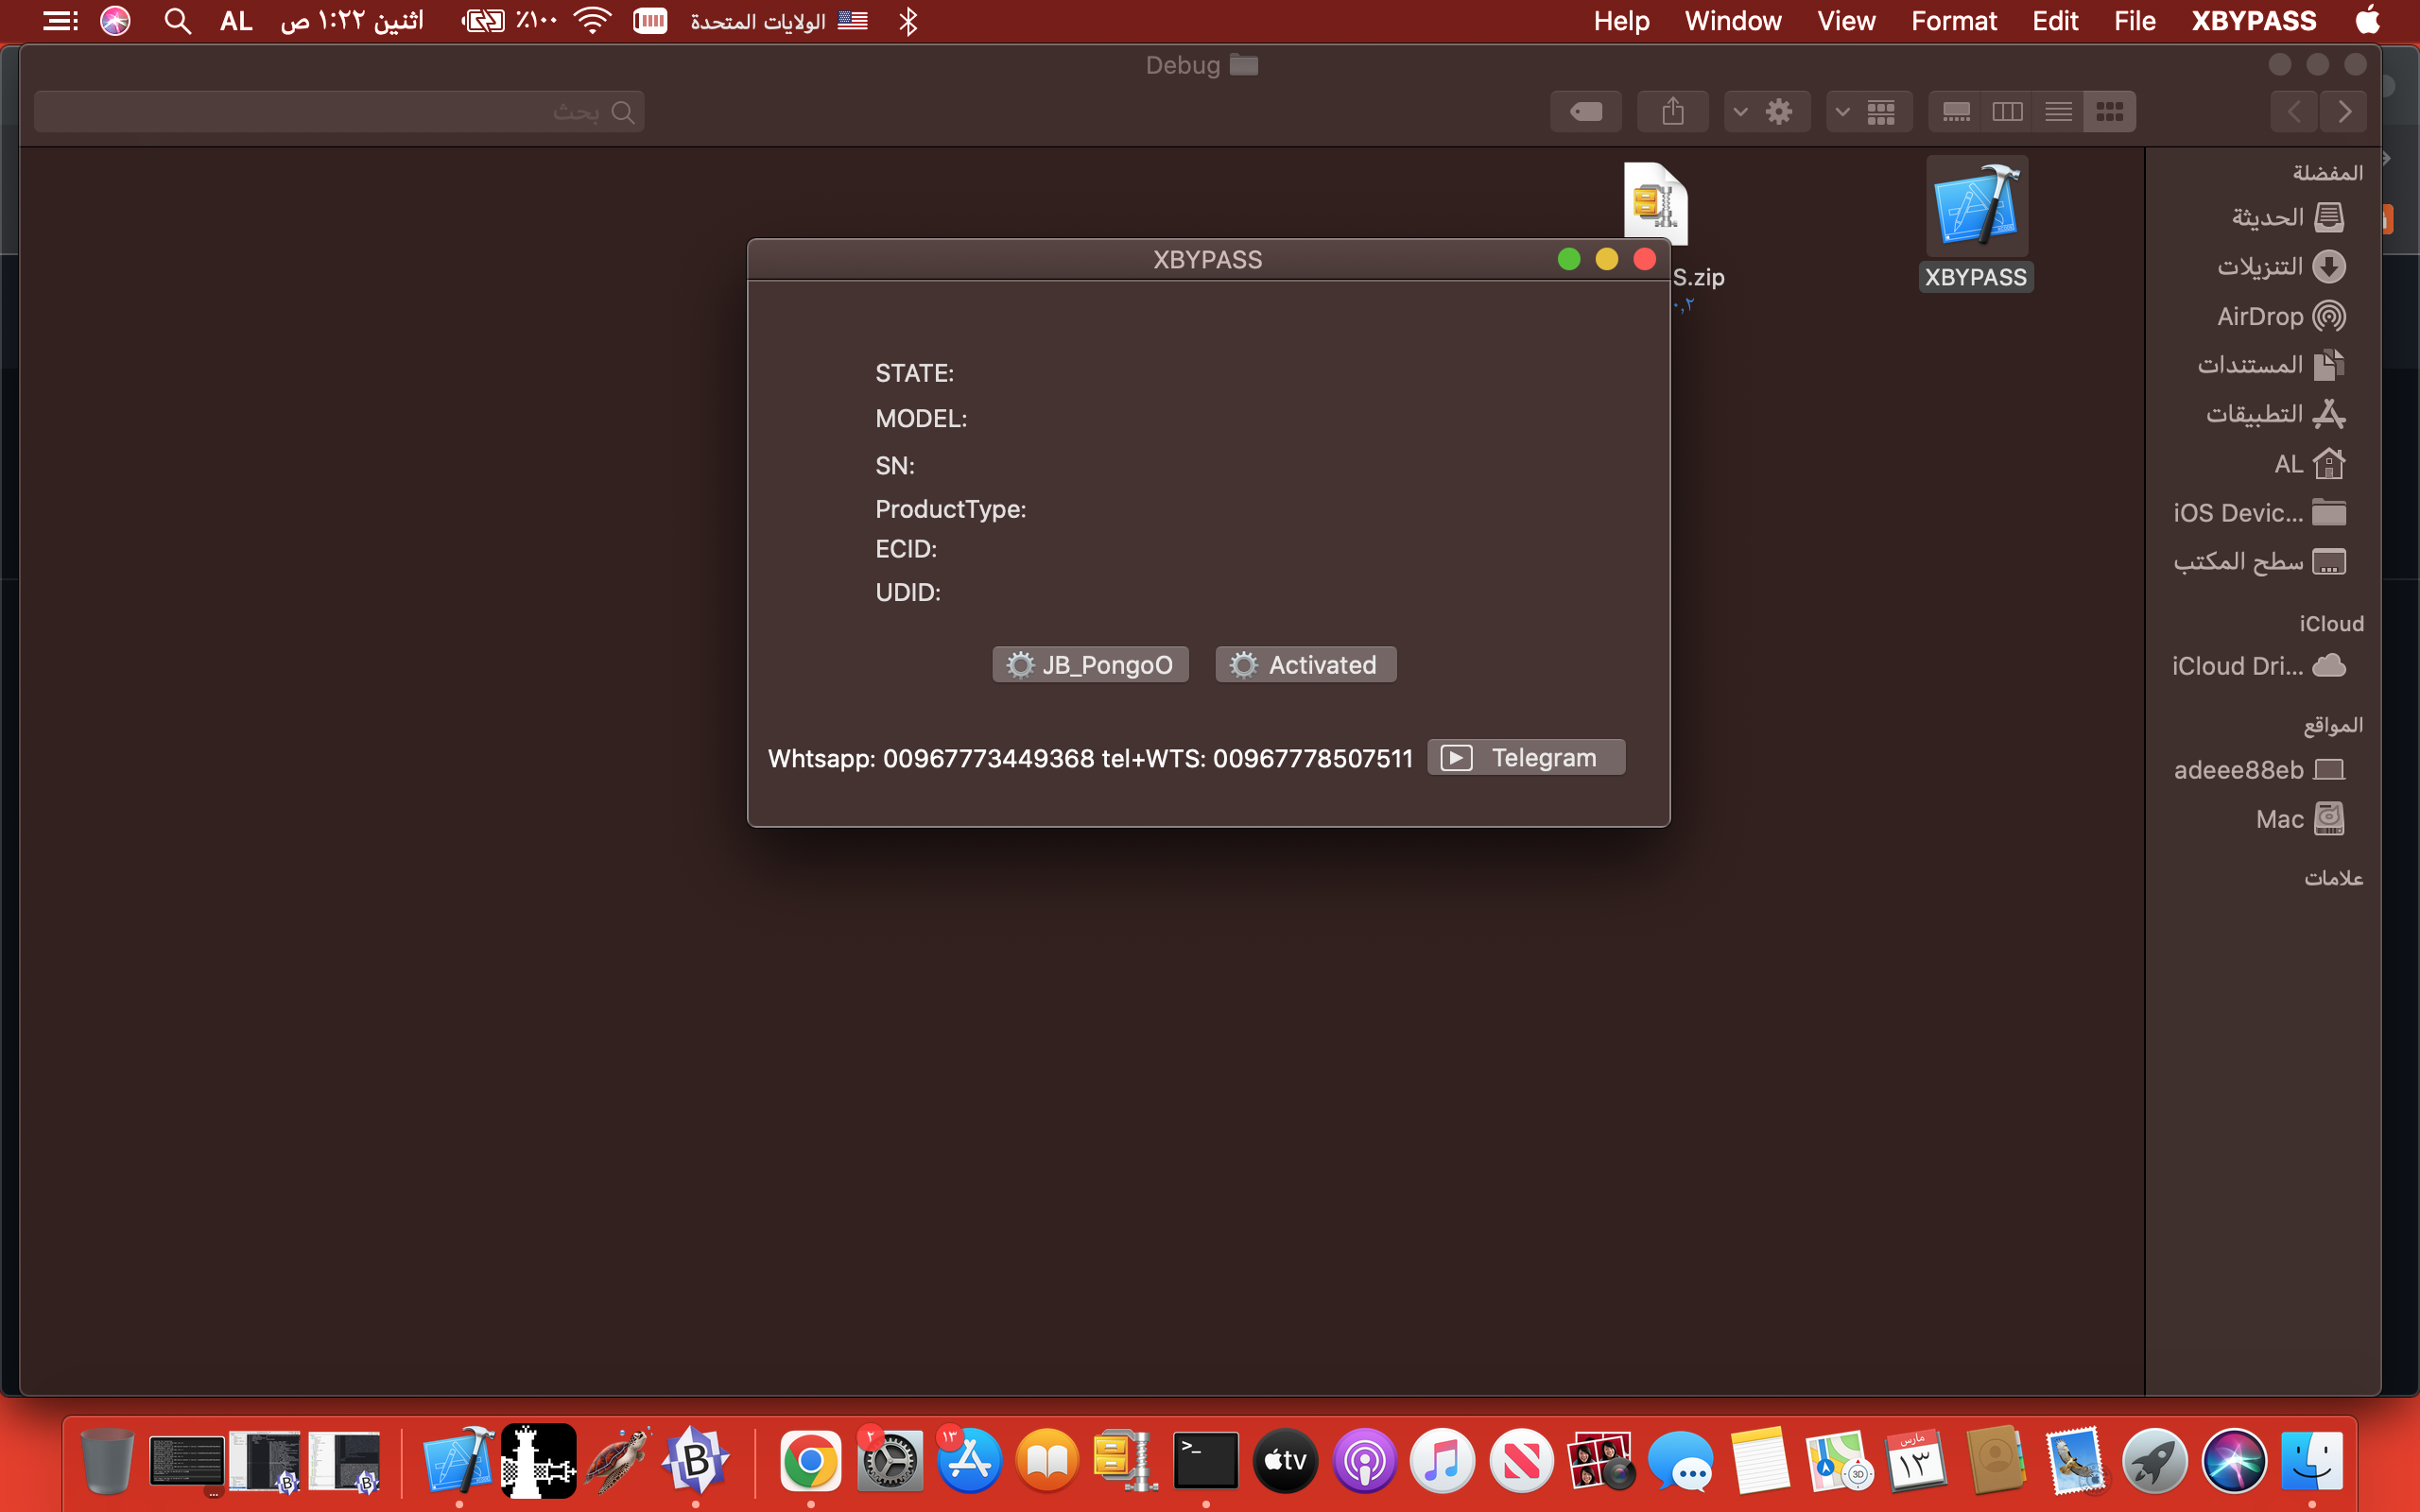
Task: Launch Xcode from the Dock
Action: 460,1460
